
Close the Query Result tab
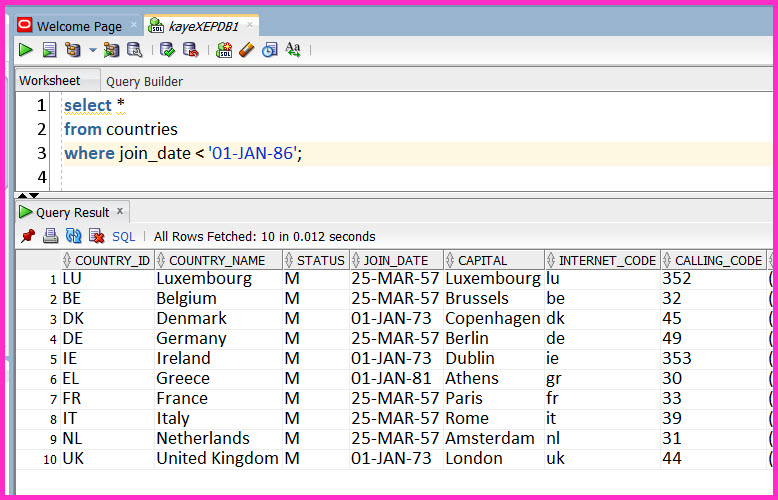pos(120,211)
